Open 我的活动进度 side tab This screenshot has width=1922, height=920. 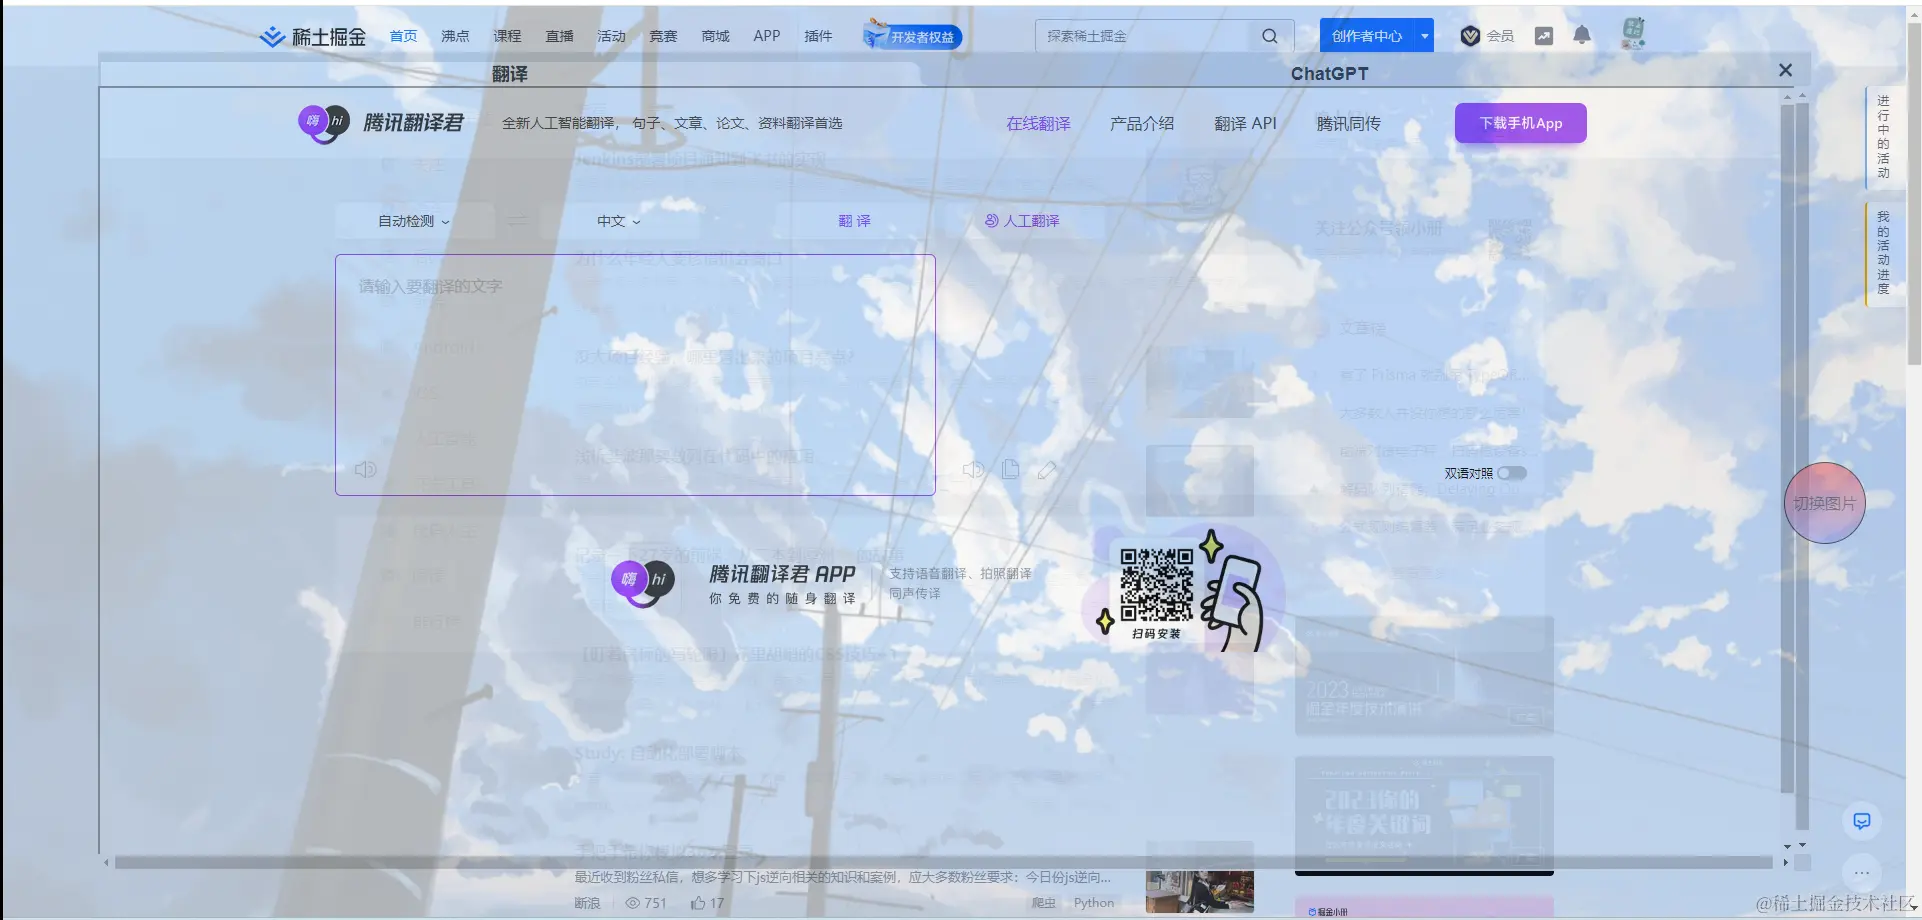tap(1884, 253)
